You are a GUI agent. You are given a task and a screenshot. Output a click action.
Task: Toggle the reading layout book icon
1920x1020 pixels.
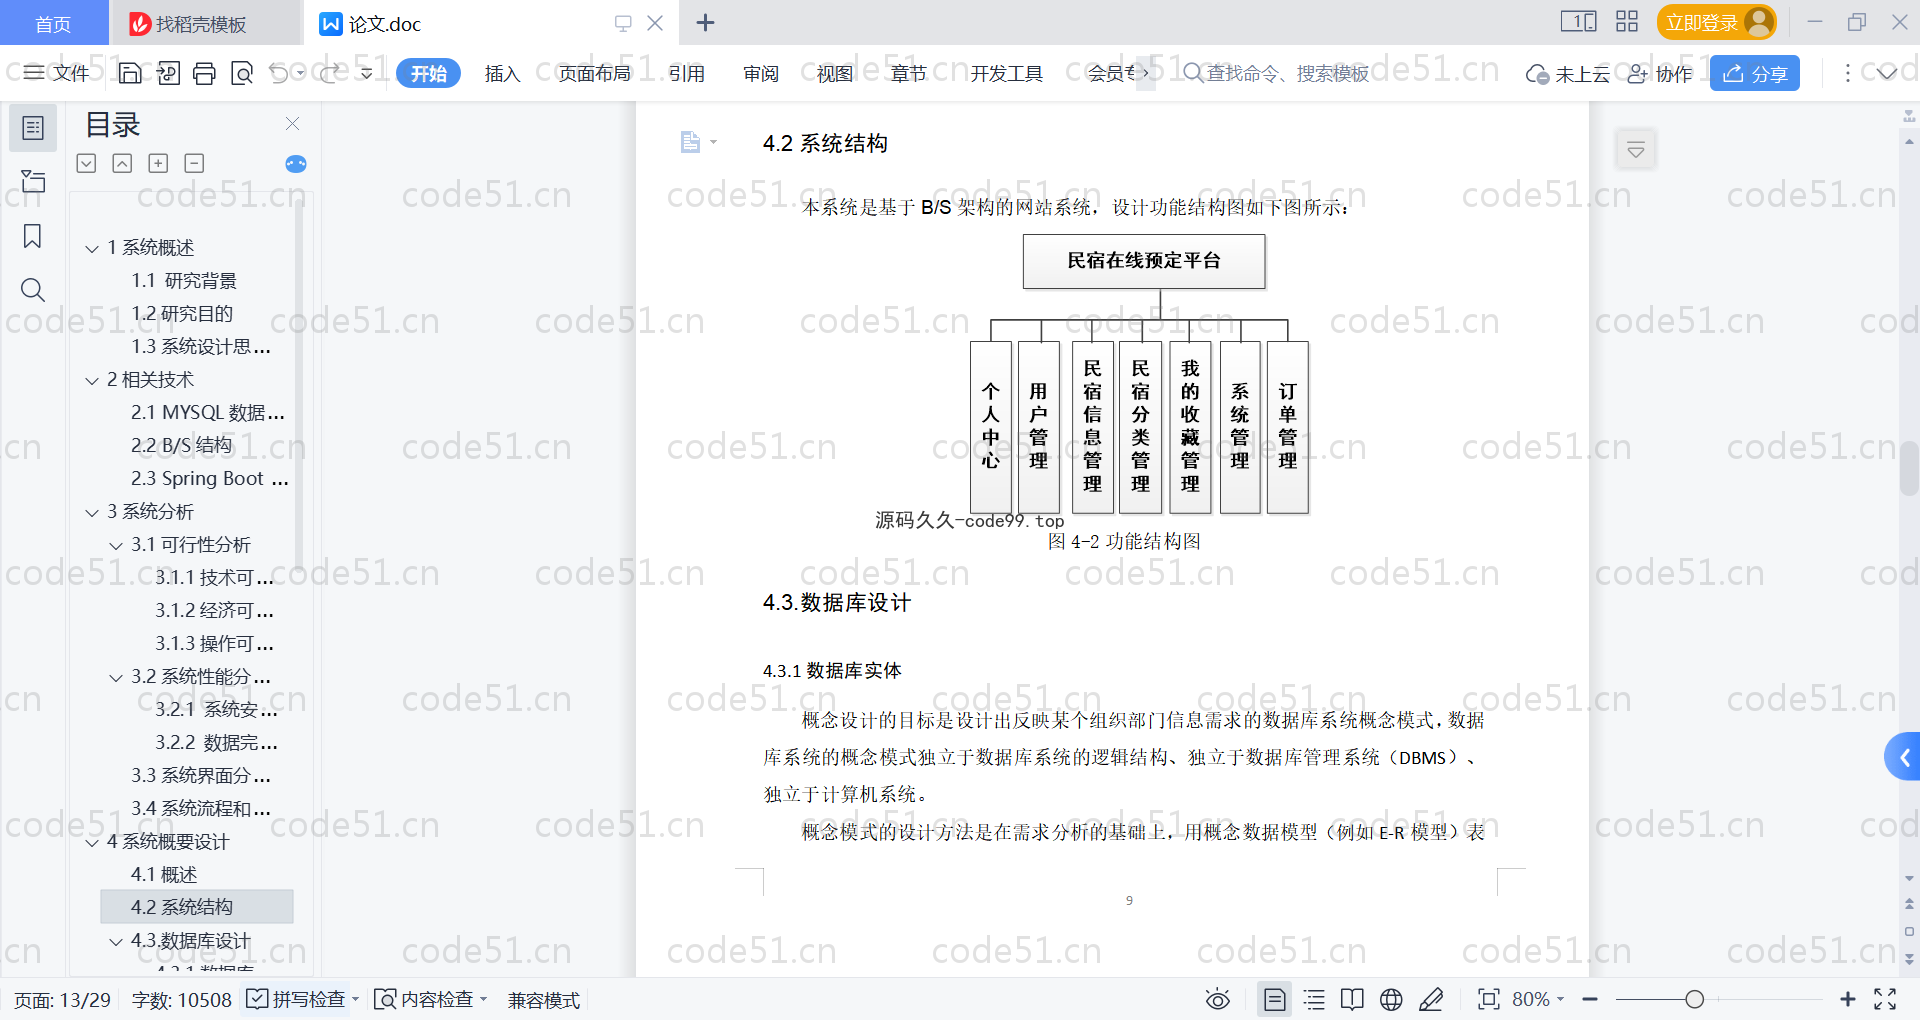(1352, 999)
